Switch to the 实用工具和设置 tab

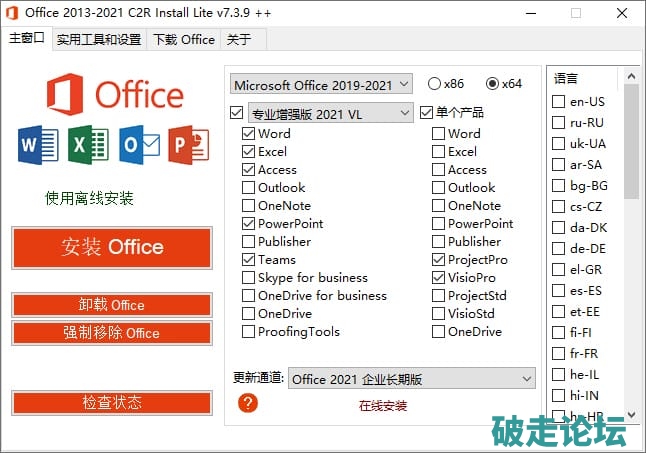click(x=98, y=40)
